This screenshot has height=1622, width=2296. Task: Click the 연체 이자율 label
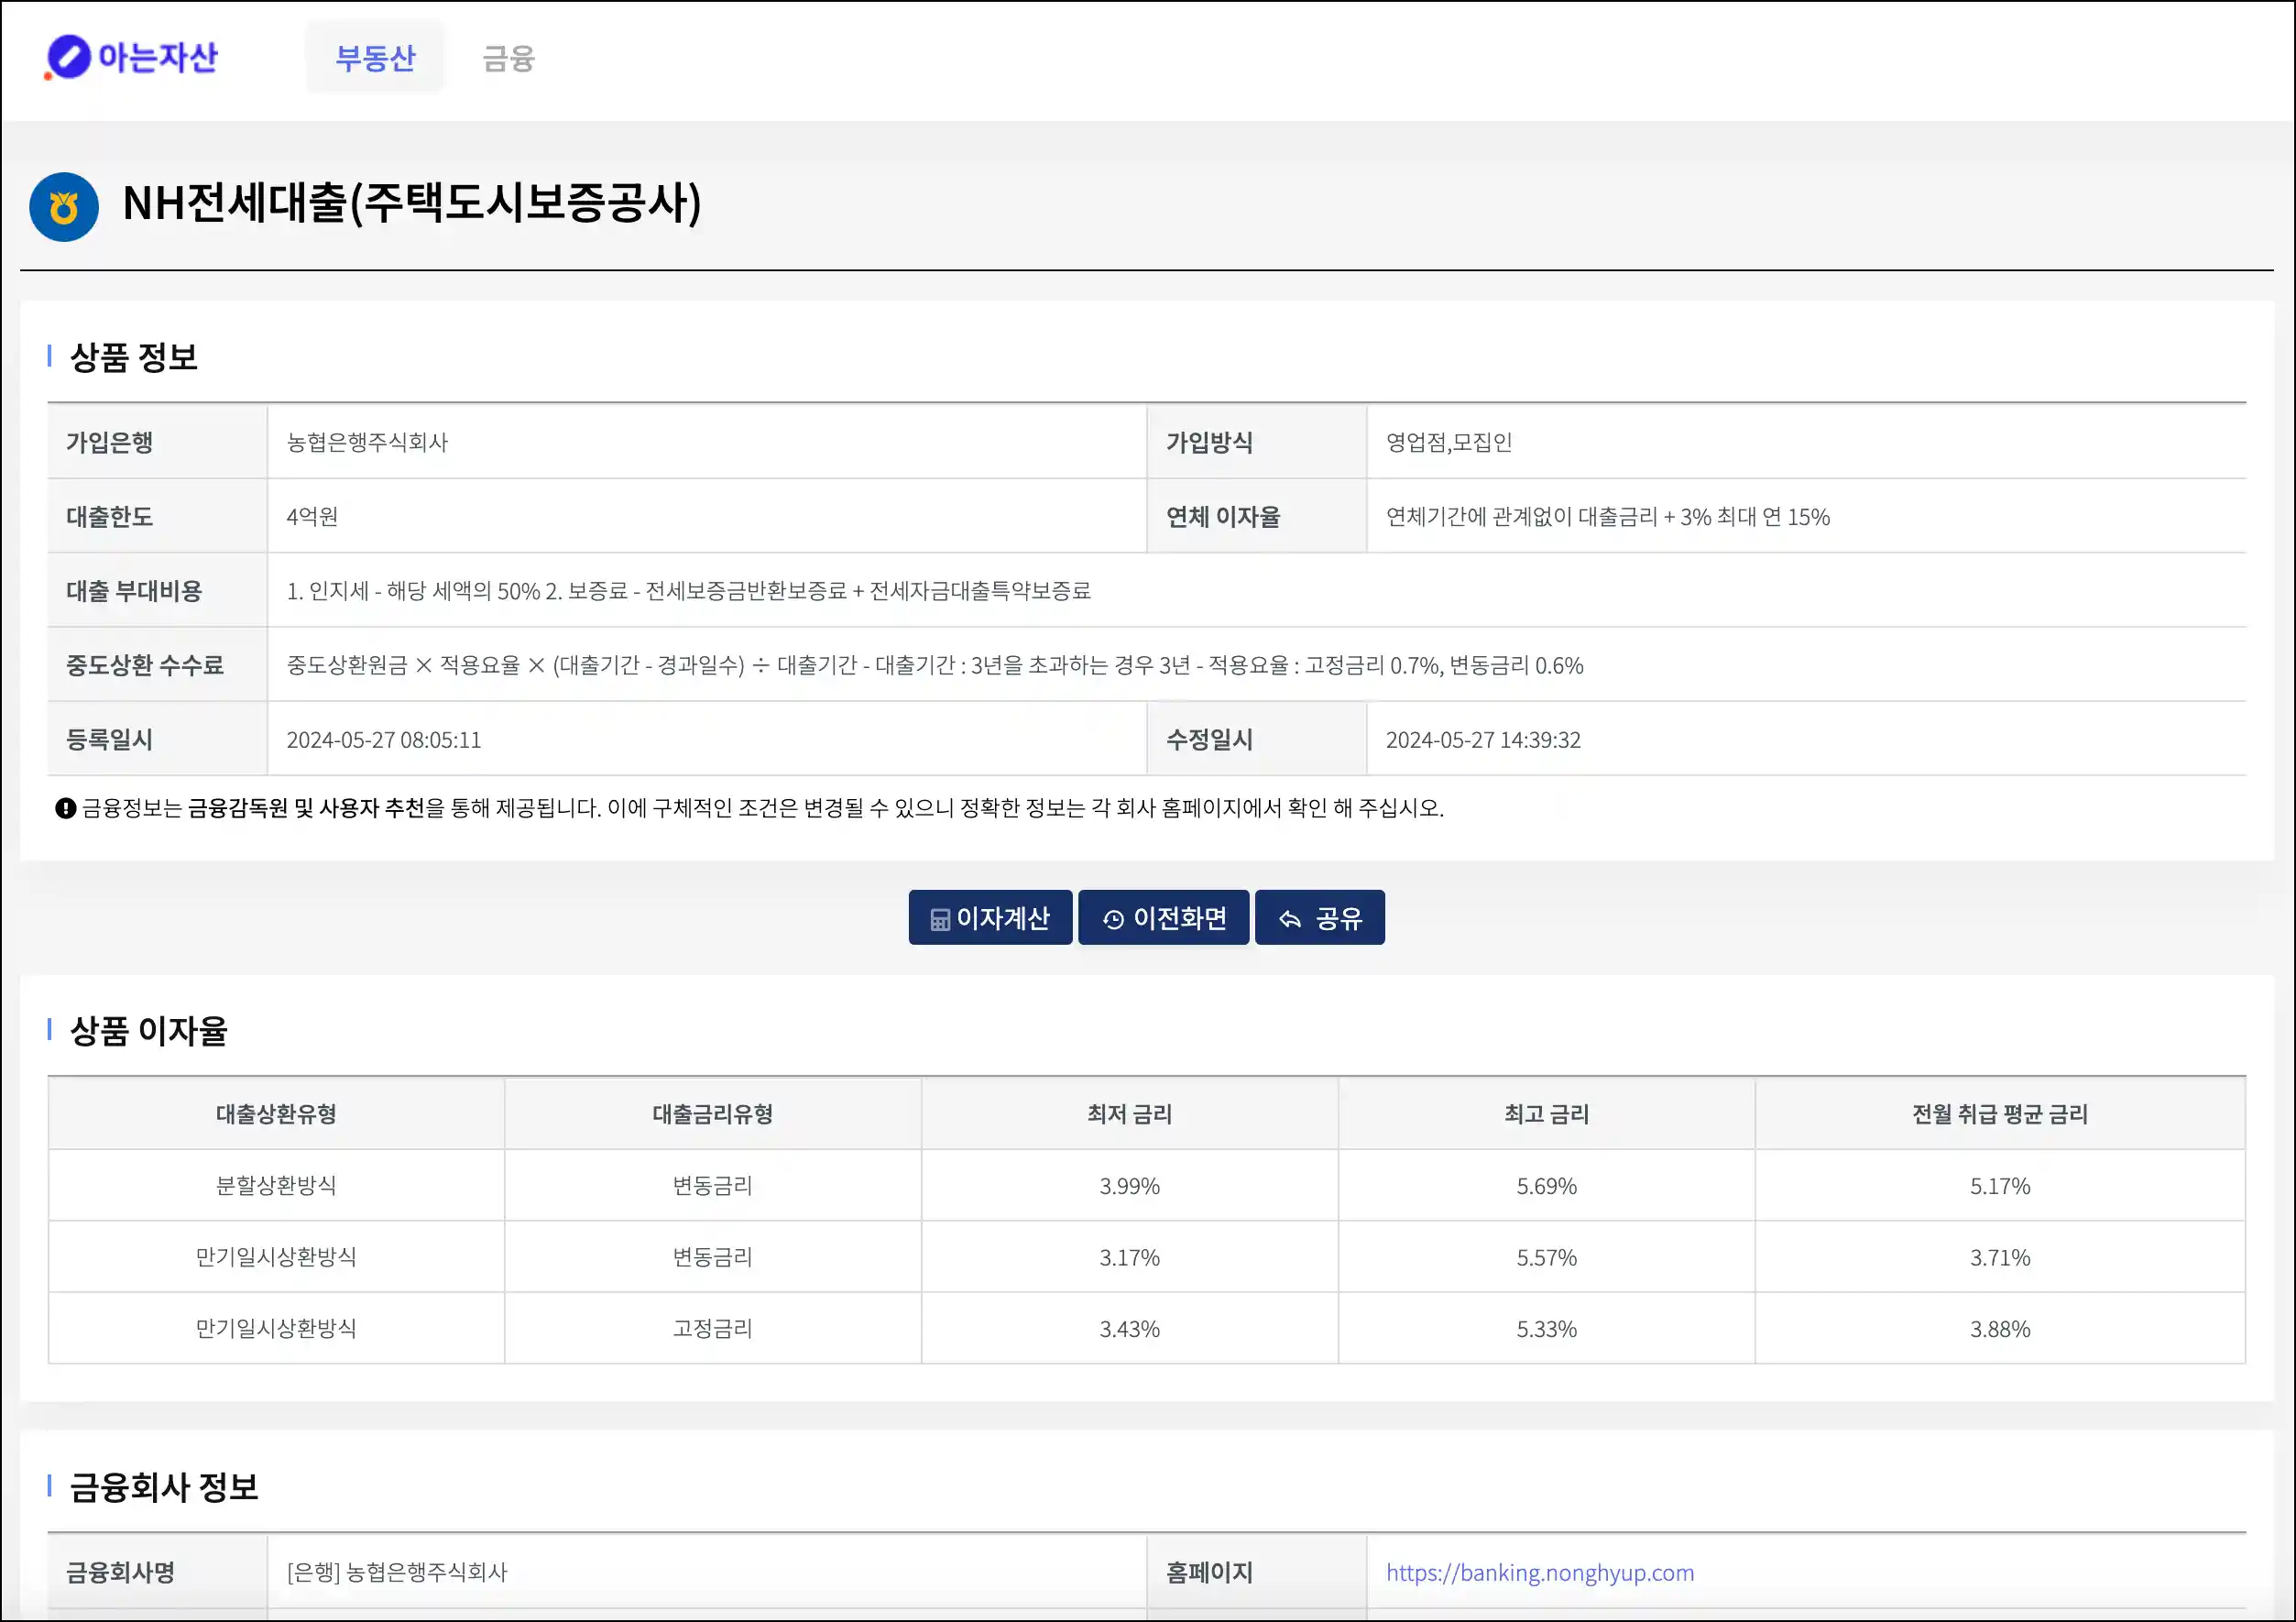[1223, 516]
